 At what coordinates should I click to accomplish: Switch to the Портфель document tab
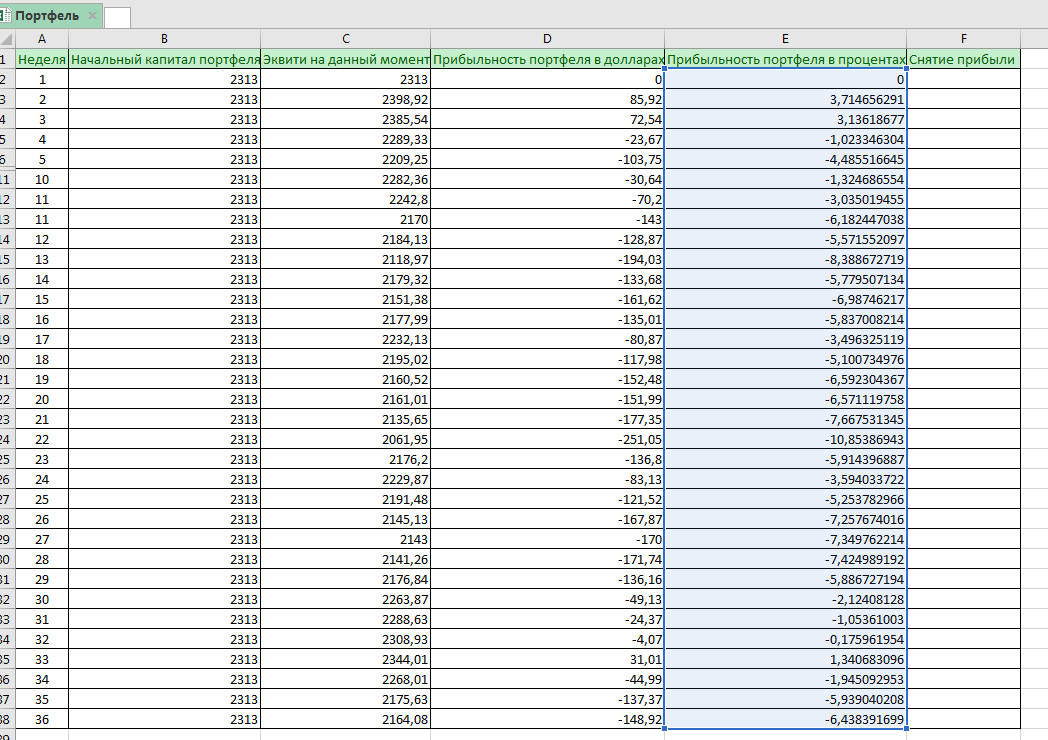pyautogui.click(x=47, y=16)
